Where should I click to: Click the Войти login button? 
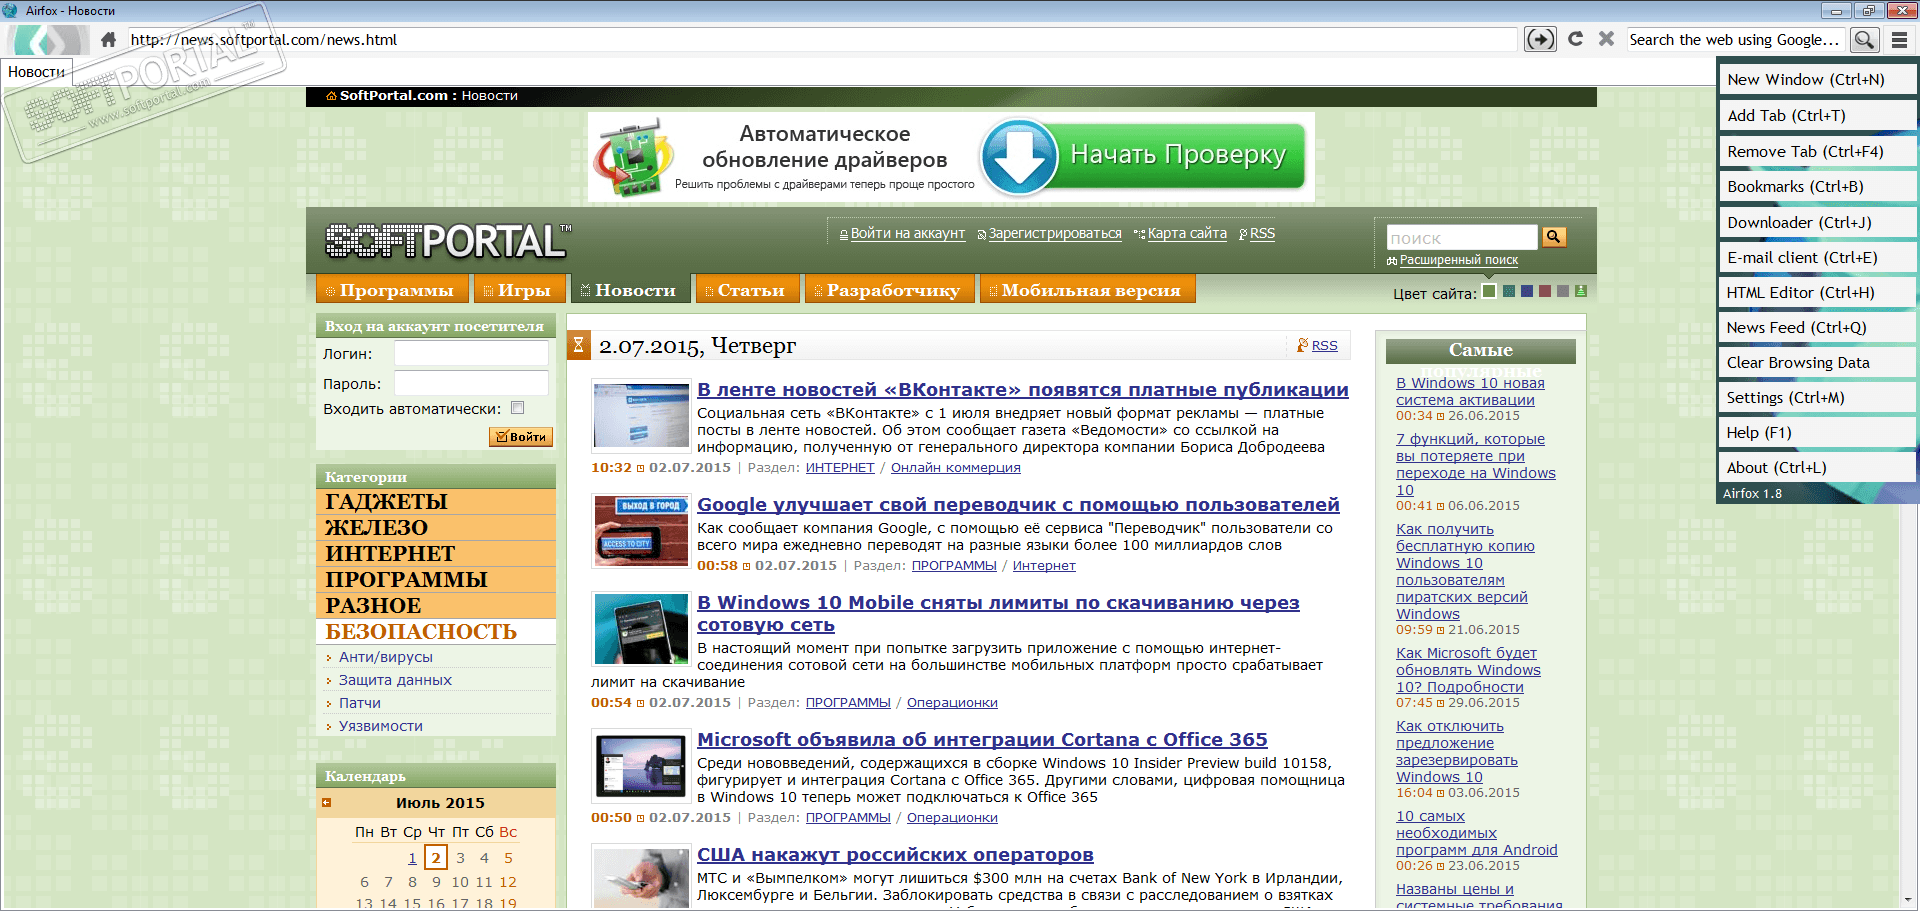[521, 437]
